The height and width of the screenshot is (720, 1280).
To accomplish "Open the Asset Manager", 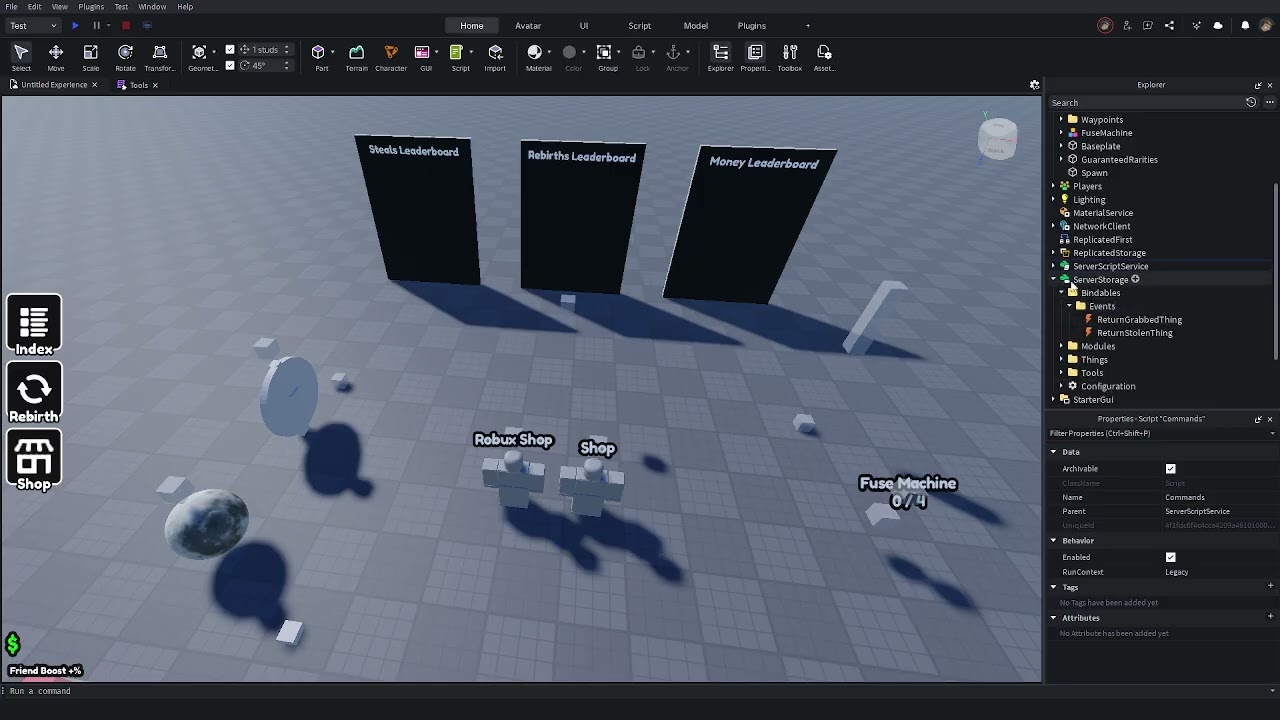I will pos(824,58).
